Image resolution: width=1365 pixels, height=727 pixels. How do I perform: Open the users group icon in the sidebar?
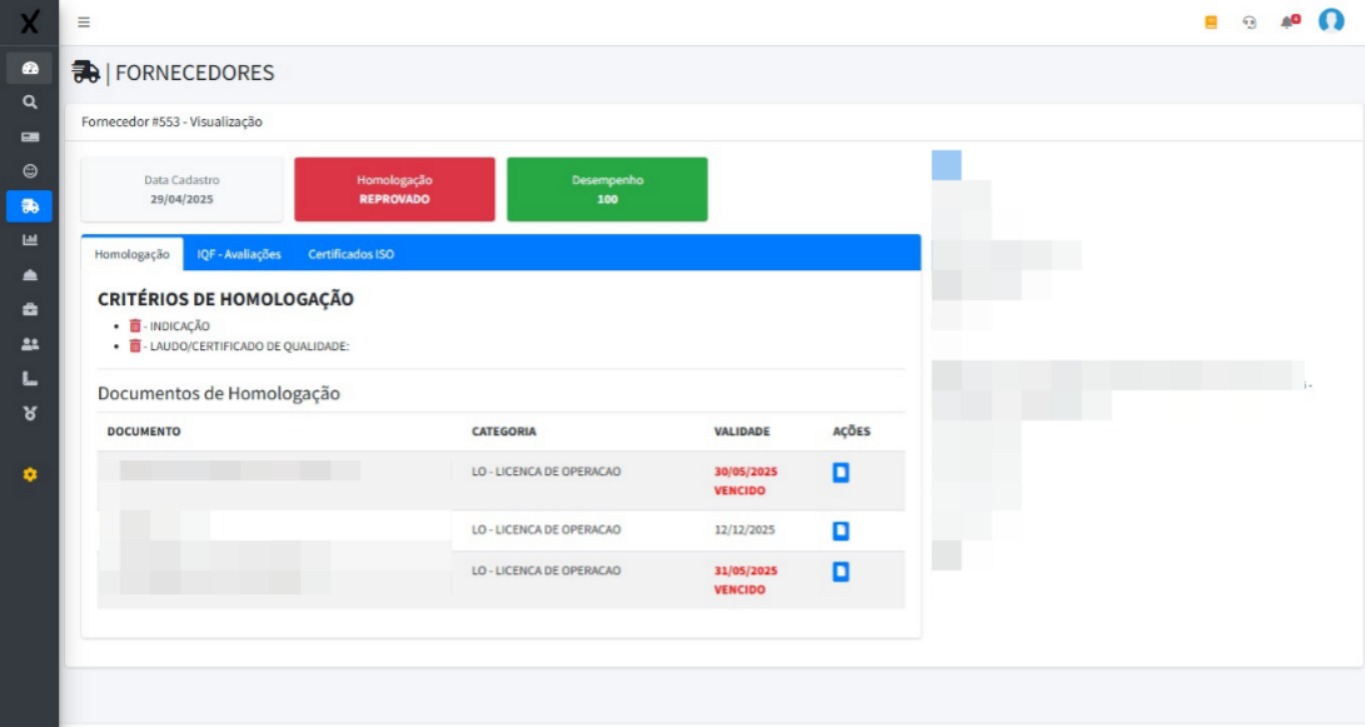click(x=30, y=344)
